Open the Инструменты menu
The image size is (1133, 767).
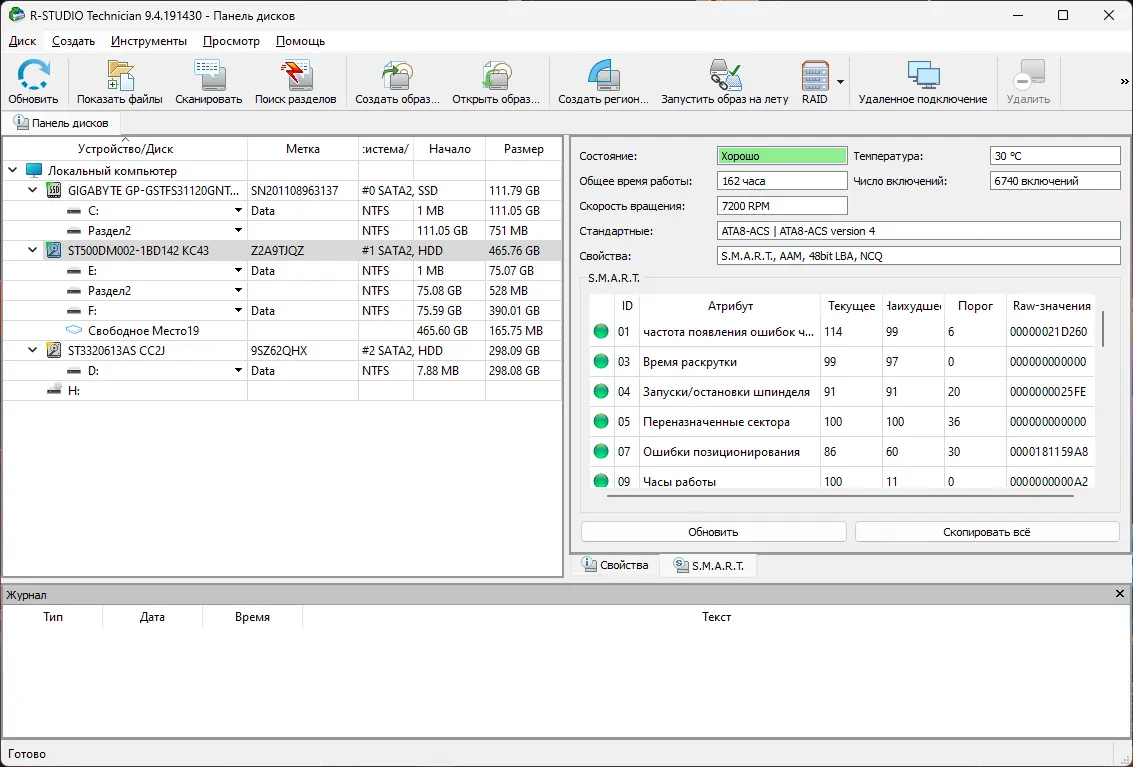coord(149,41)
